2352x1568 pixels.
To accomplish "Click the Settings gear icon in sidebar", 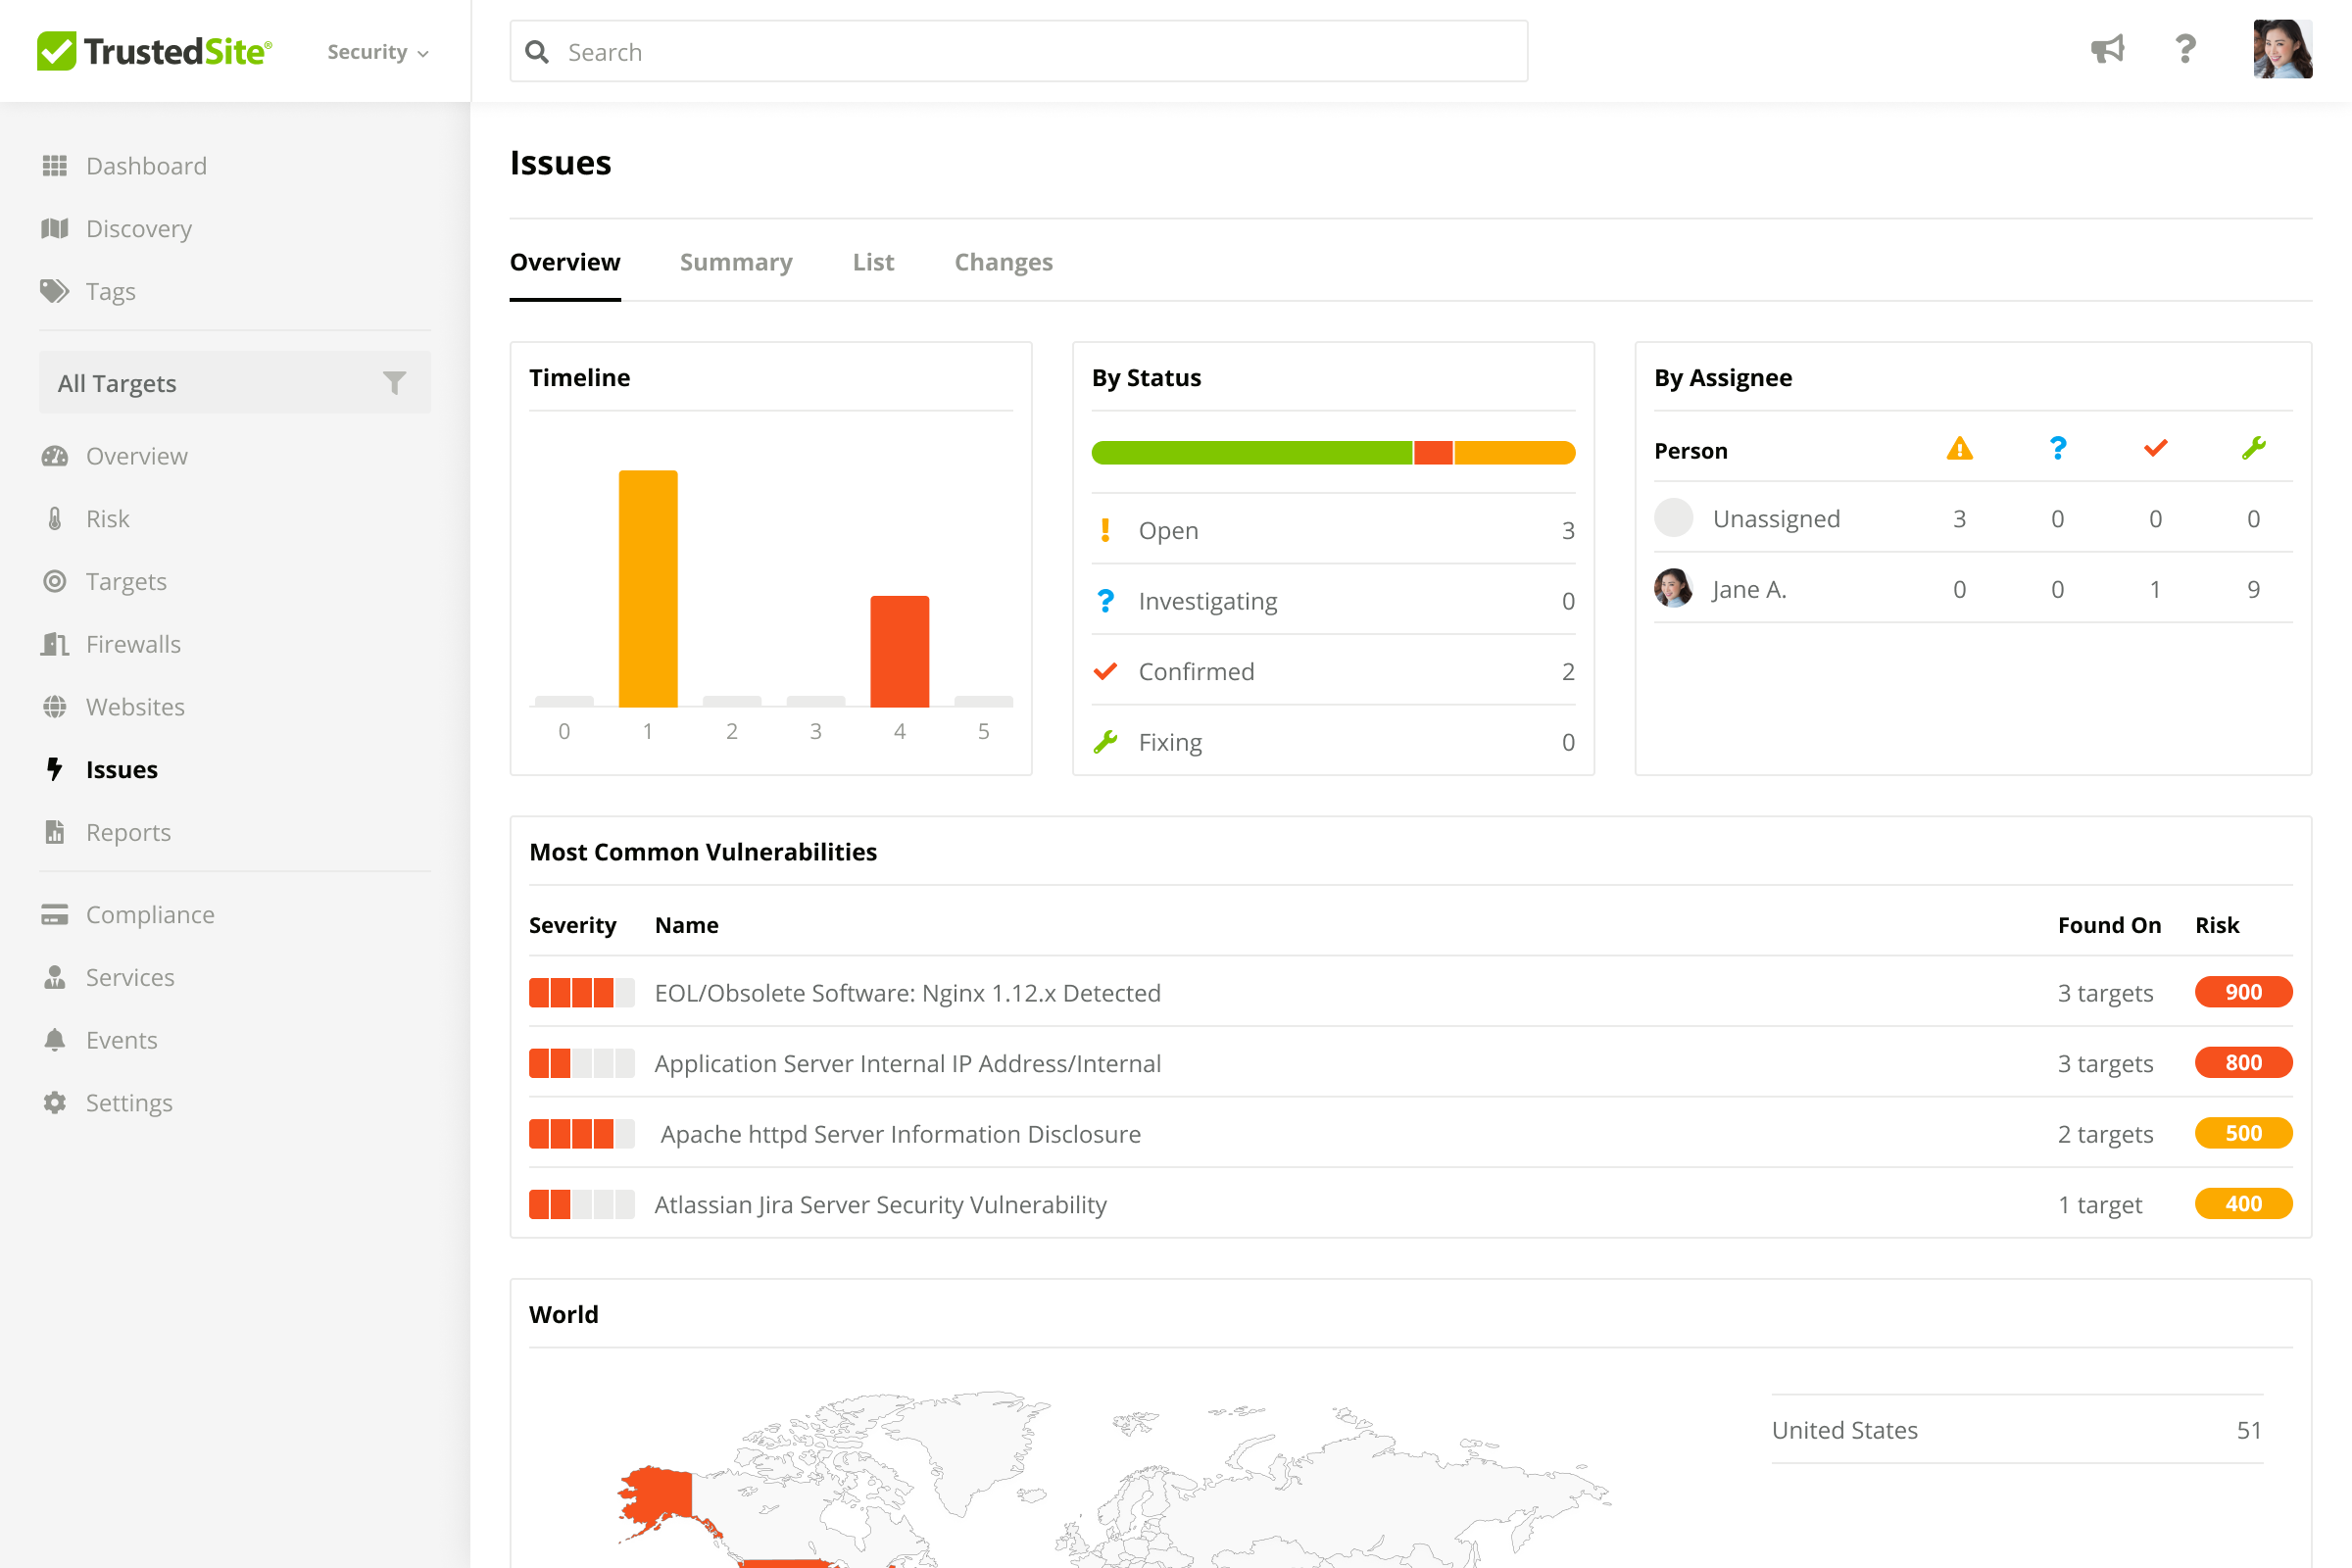I will pyautogui.click(x=55, y=1102).
